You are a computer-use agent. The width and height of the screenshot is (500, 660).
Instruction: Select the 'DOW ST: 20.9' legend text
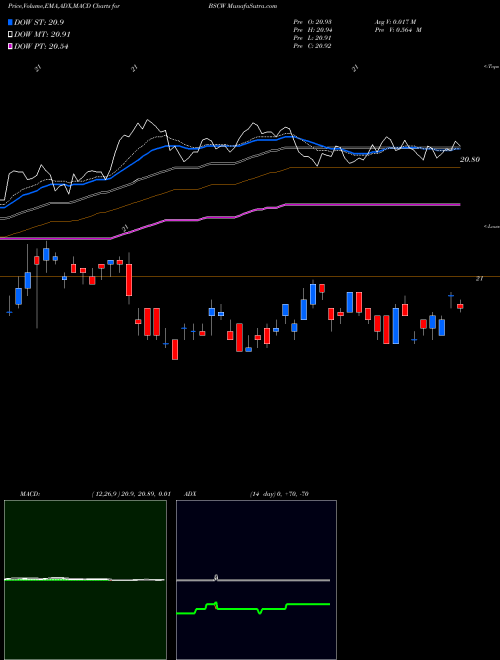point(39,22)
